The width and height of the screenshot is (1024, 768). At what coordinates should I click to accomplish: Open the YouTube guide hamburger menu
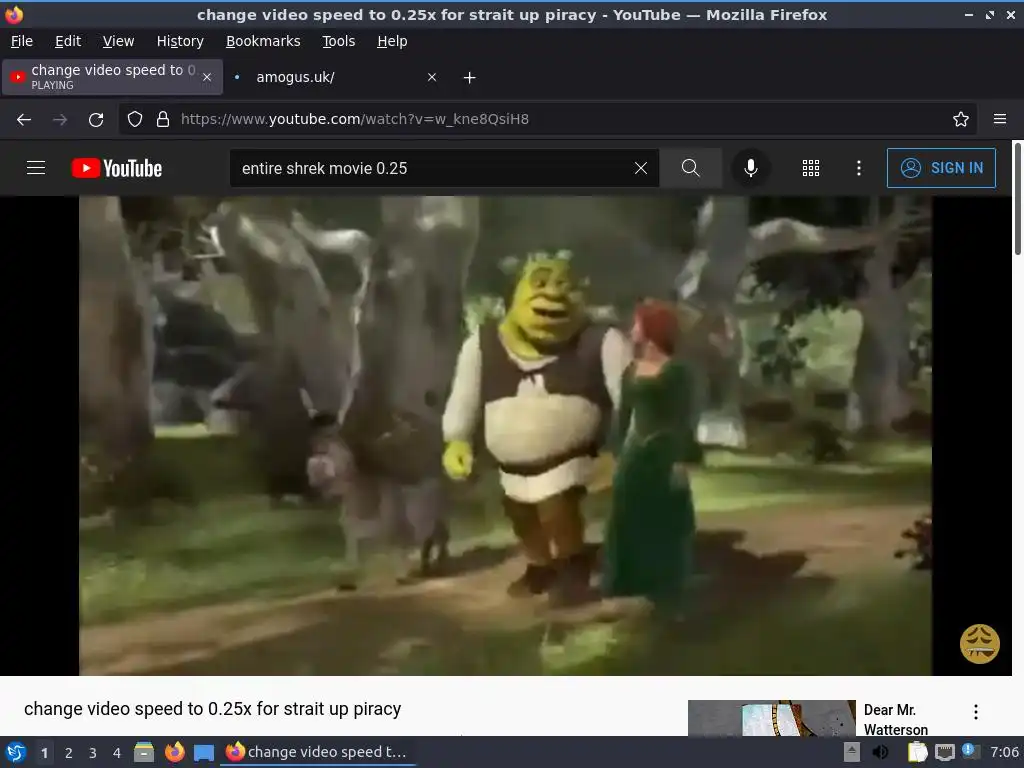click(36, 168)
